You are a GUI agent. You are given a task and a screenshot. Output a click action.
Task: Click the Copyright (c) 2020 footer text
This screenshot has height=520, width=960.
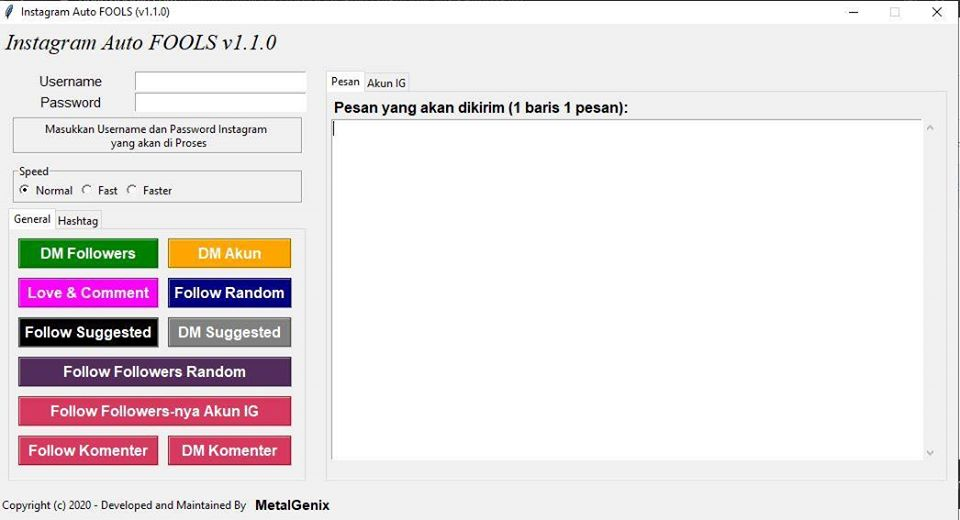[124, 505]
